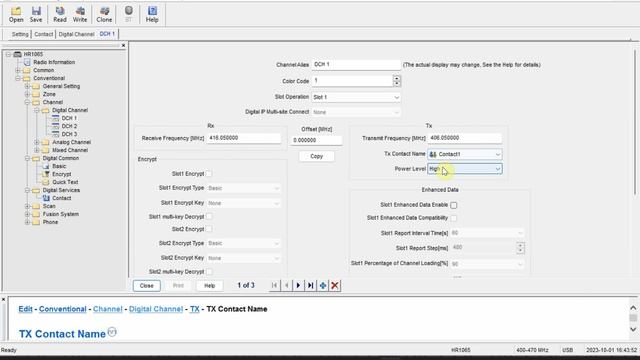Expand the Scan folder
This screenshot has width=640, height=360.
click(27, 206)
